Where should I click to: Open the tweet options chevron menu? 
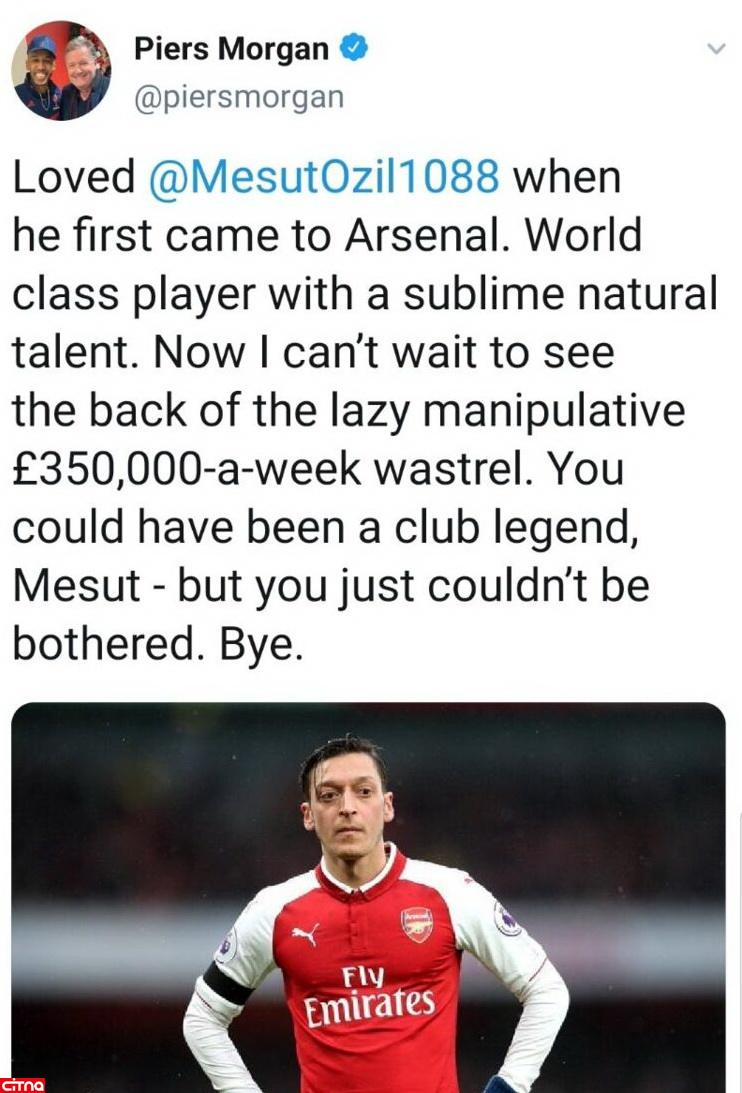click(x=715, y=49)
